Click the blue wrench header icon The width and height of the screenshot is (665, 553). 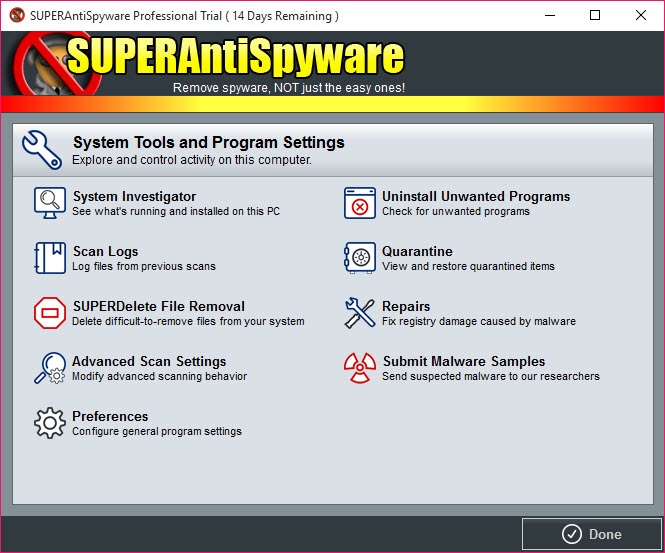42,150
